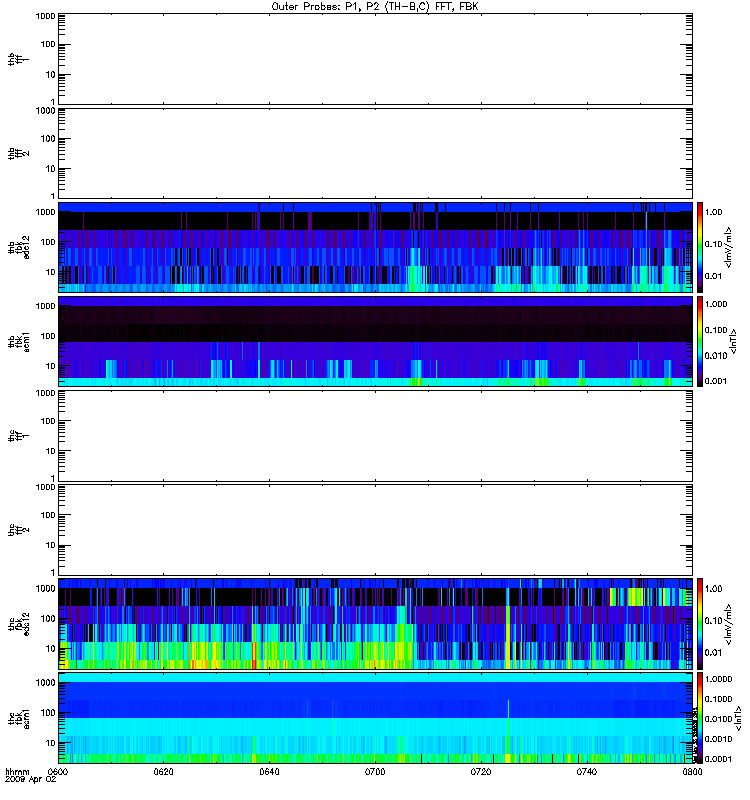The image size is (750, 800).
Task: Click the 1.000 value on thb scm1 color scale
Action: click(x=716, y=304)
